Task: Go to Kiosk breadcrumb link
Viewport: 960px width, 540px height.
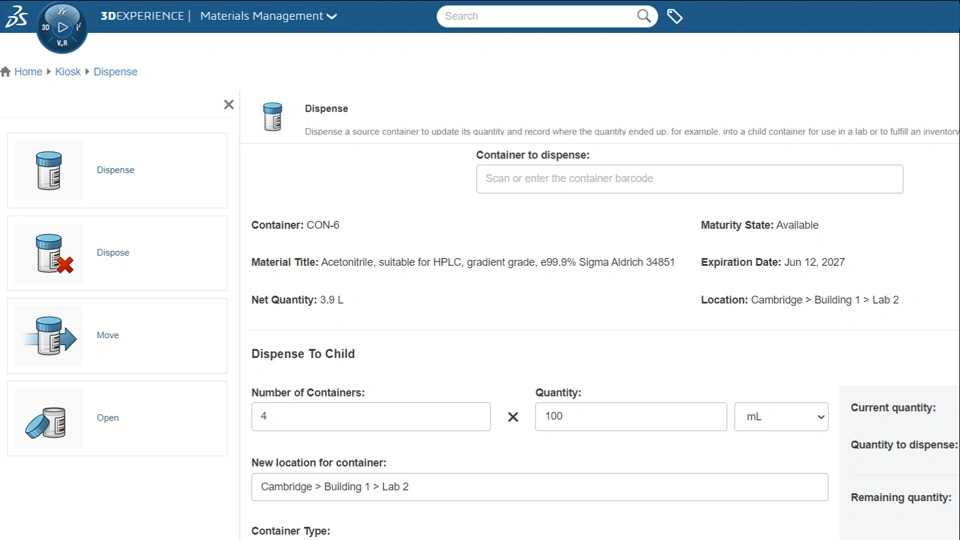Action: coord(68,72)
